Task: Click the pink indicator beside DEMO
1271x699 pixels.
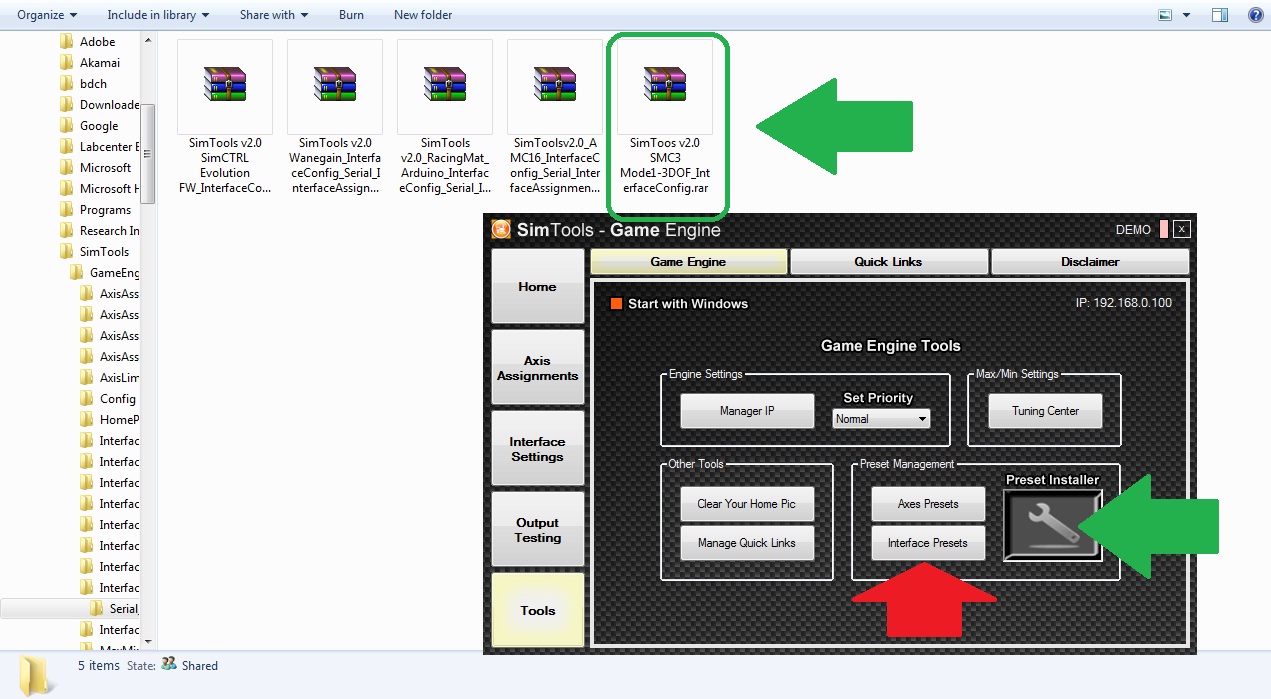Action: pos(1164,229)
